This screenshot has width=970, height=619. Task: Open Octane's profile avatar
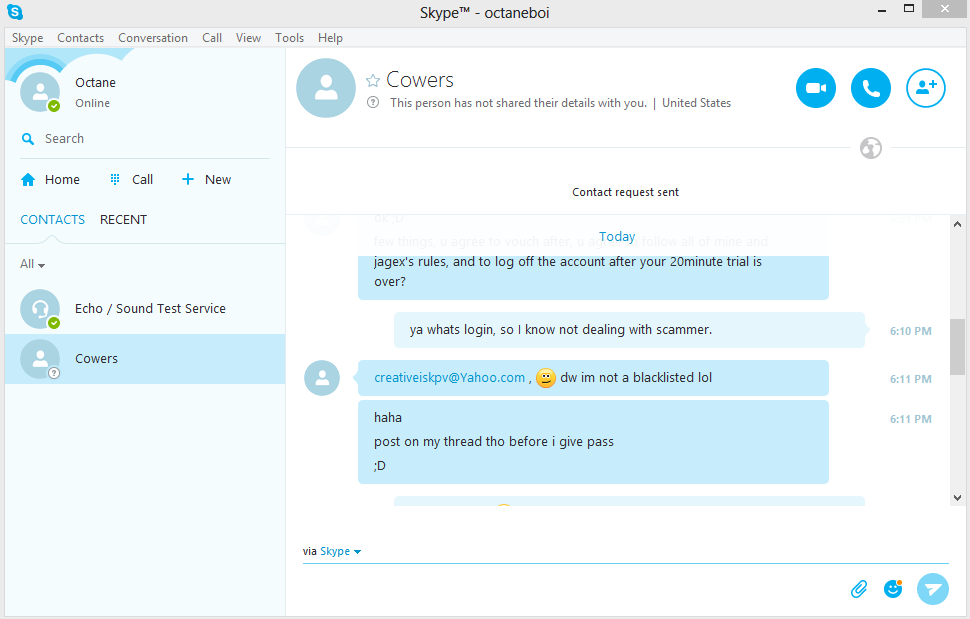point(40,92)
